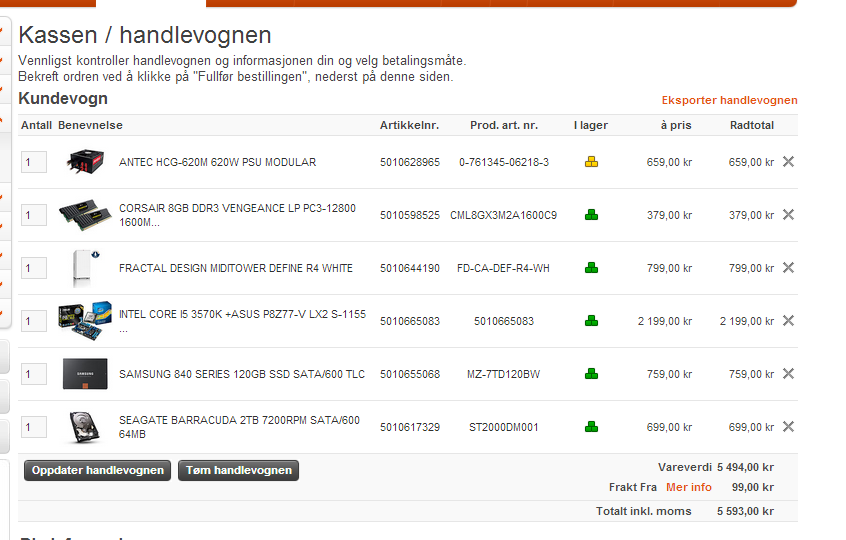
Task: Remove SAMSUNG 840 SSD from cart
Action: 788,373
